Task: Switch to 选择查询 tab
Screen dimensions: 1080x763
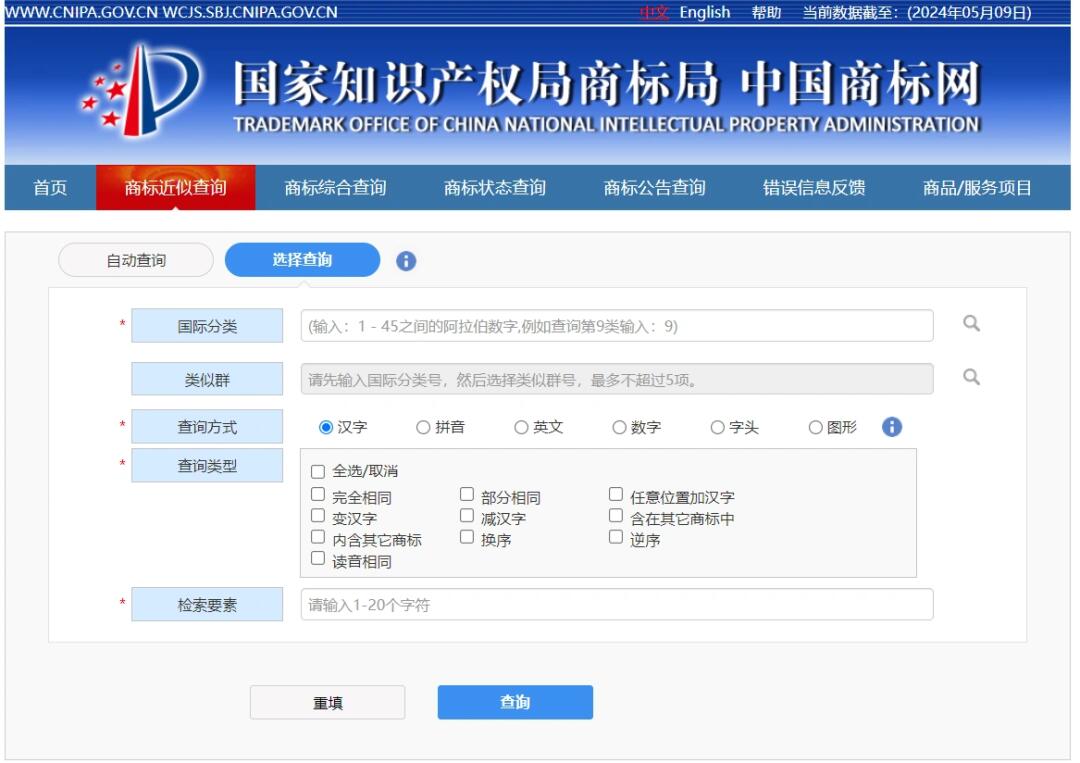Action: pyautogui.click(x=302, y=260)
